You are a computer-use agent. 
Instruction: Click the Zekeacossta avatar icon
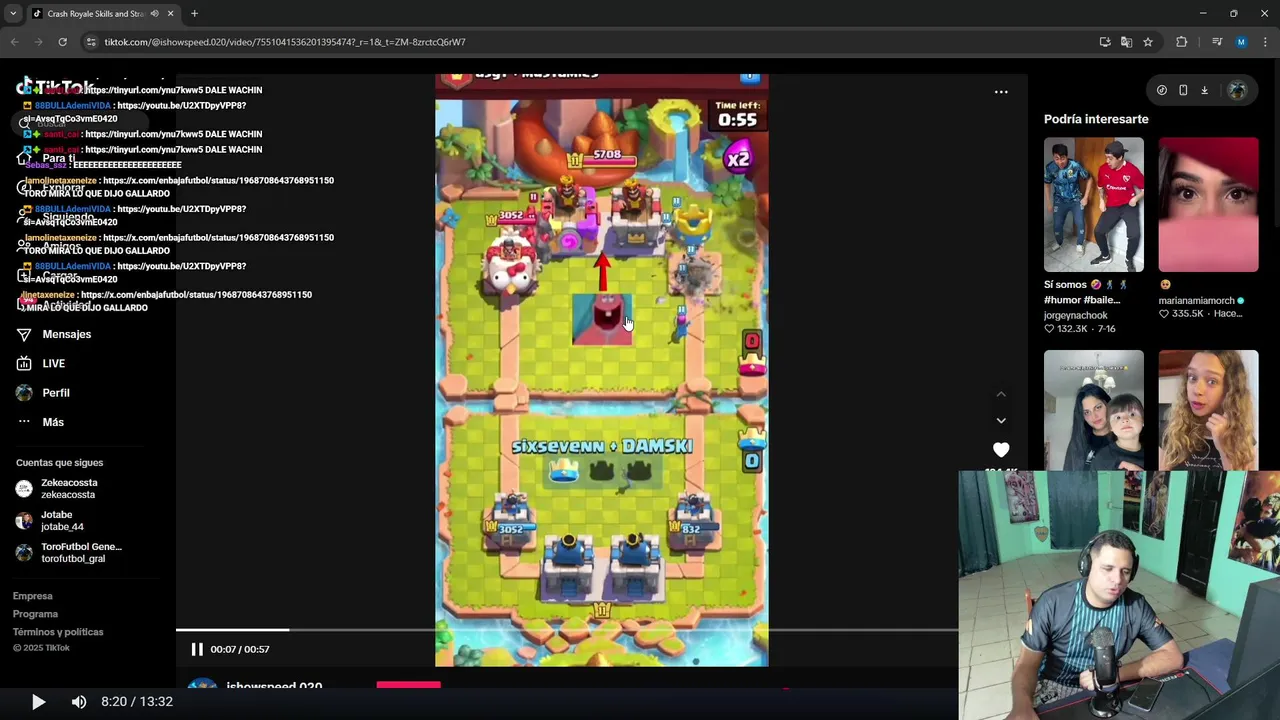[24, 489]
